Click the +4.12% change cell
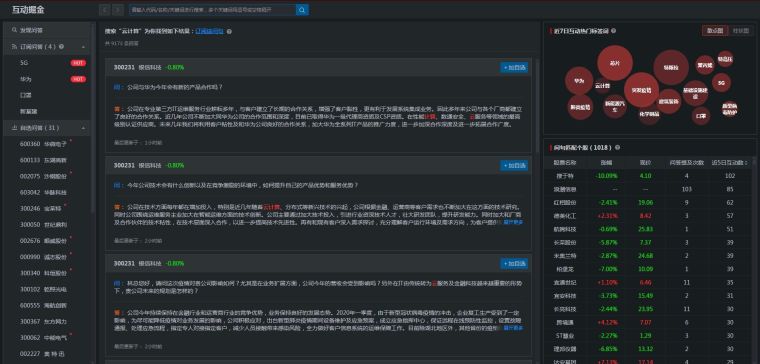Viewport: 760px width, 364px height. pyautogui.click(x=607, y=322)
